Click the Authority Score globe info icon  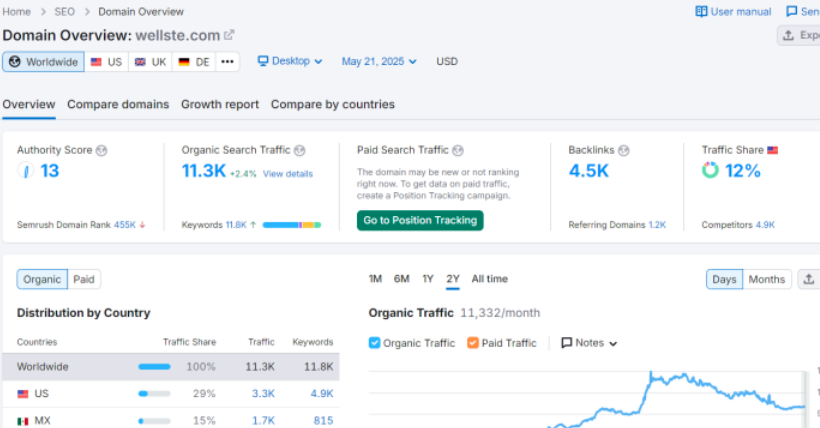pos(101,151)
